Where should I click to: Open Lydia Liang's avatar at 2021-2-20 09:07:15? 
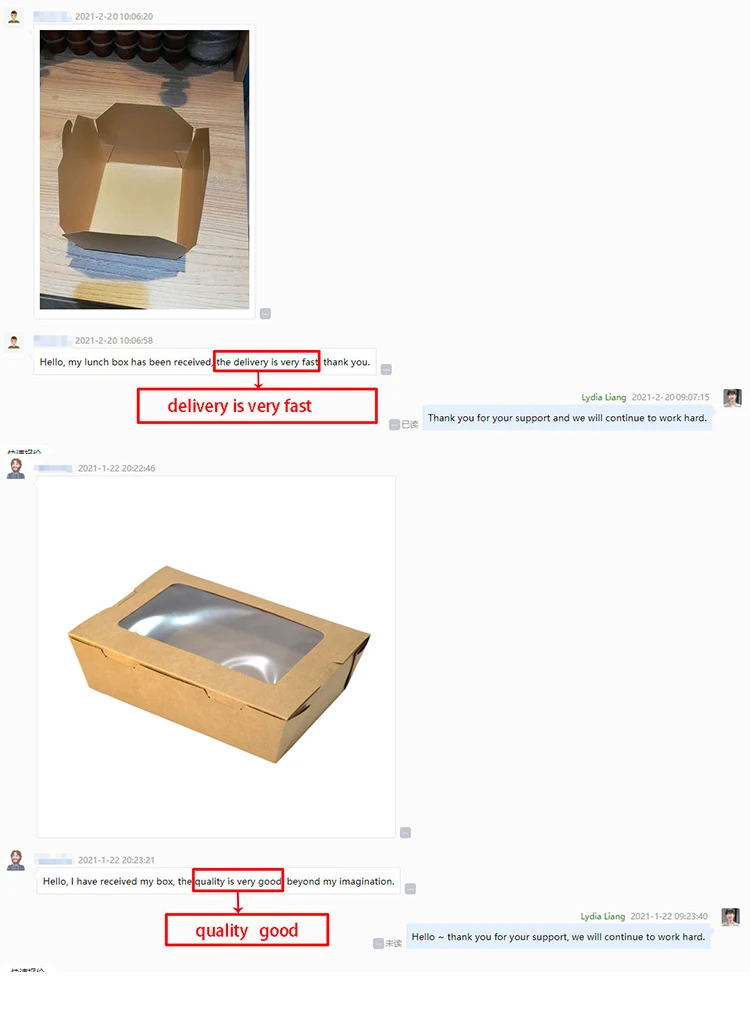(x=733, y=398)
